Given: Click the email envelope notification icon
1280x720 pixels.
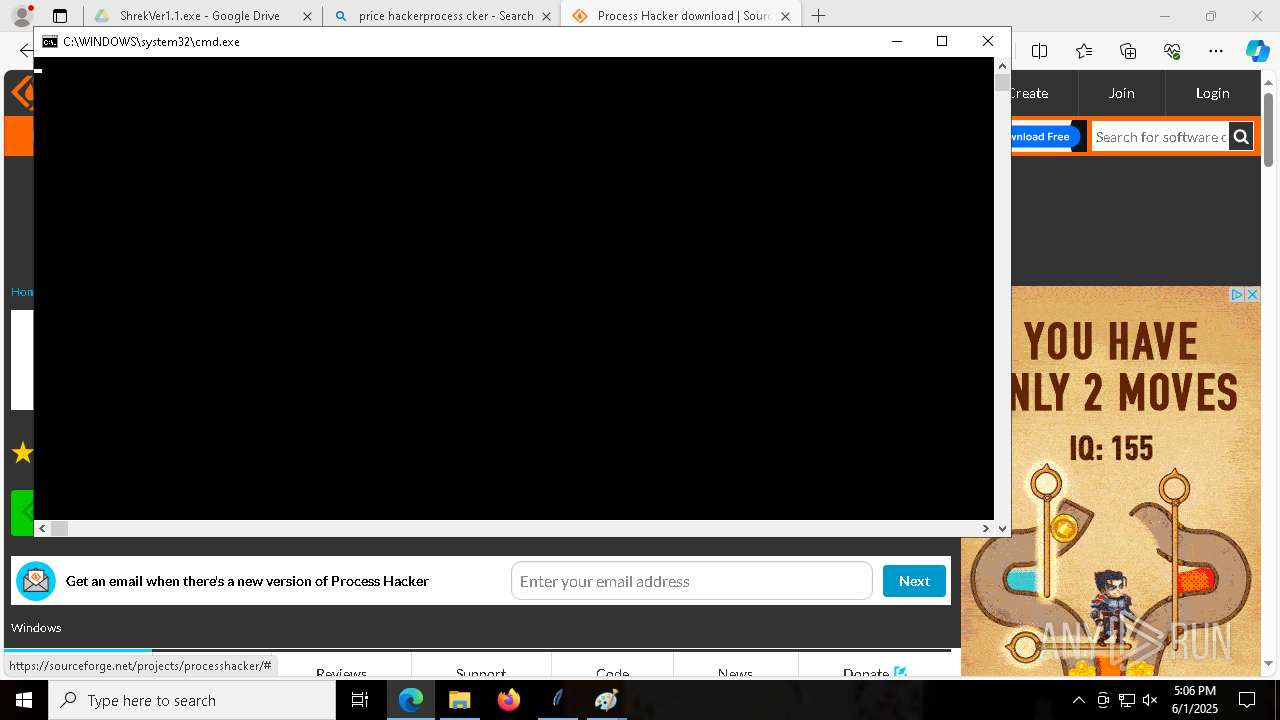Looking at the screenshot, I should (36, 581).
